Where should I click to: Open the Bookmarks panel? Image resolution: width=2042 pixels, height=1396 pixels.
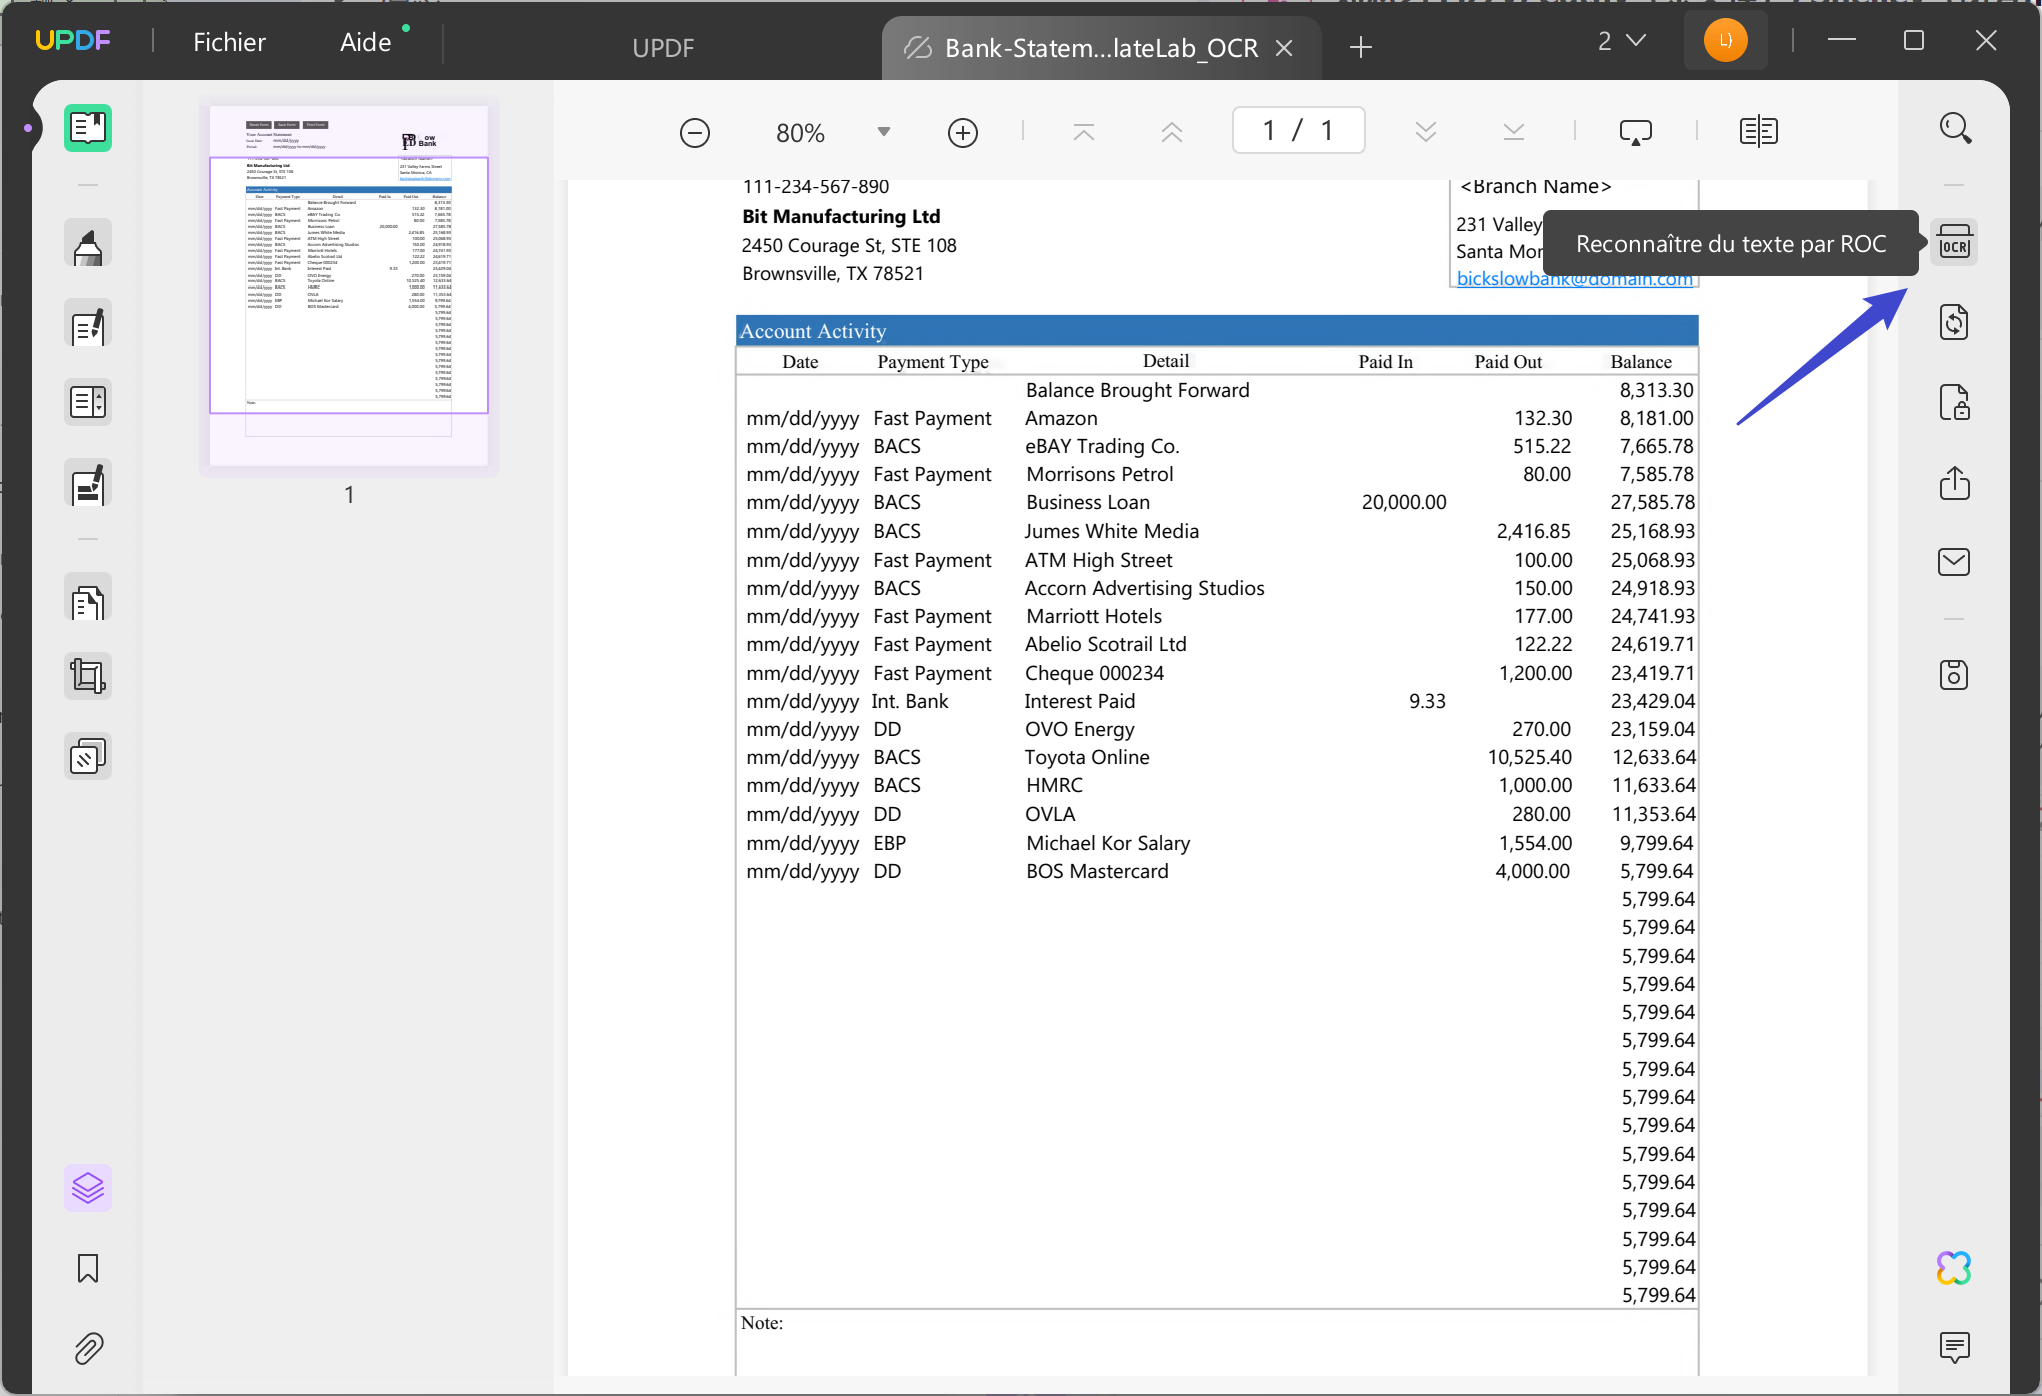coord(88,1268)
